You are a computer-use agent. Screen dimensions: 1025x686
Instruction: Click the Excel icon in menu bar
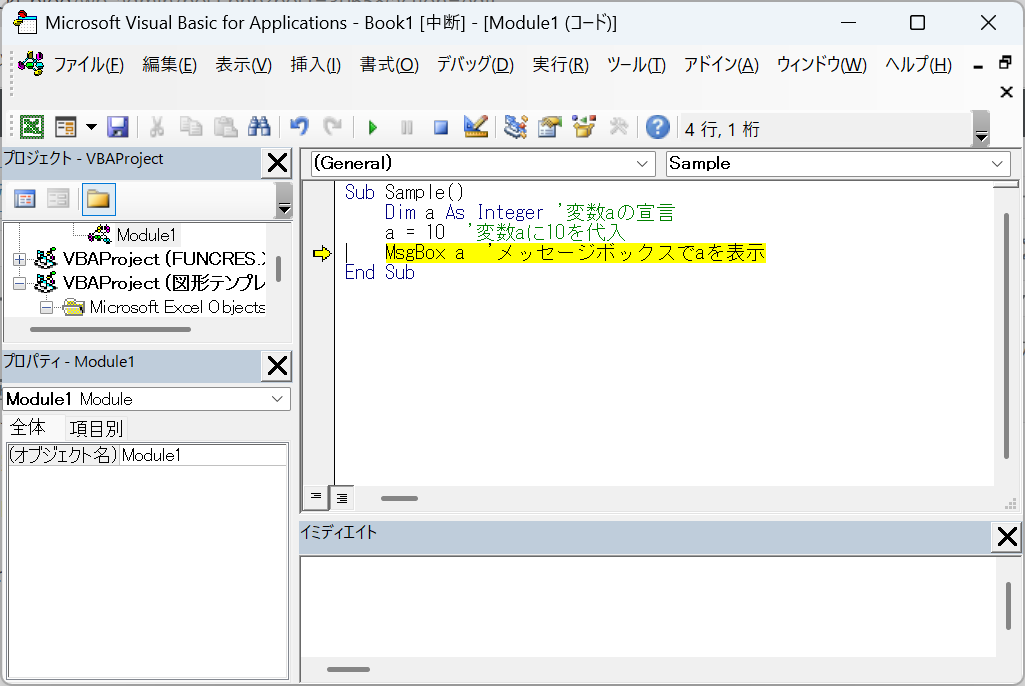point(31,63)
